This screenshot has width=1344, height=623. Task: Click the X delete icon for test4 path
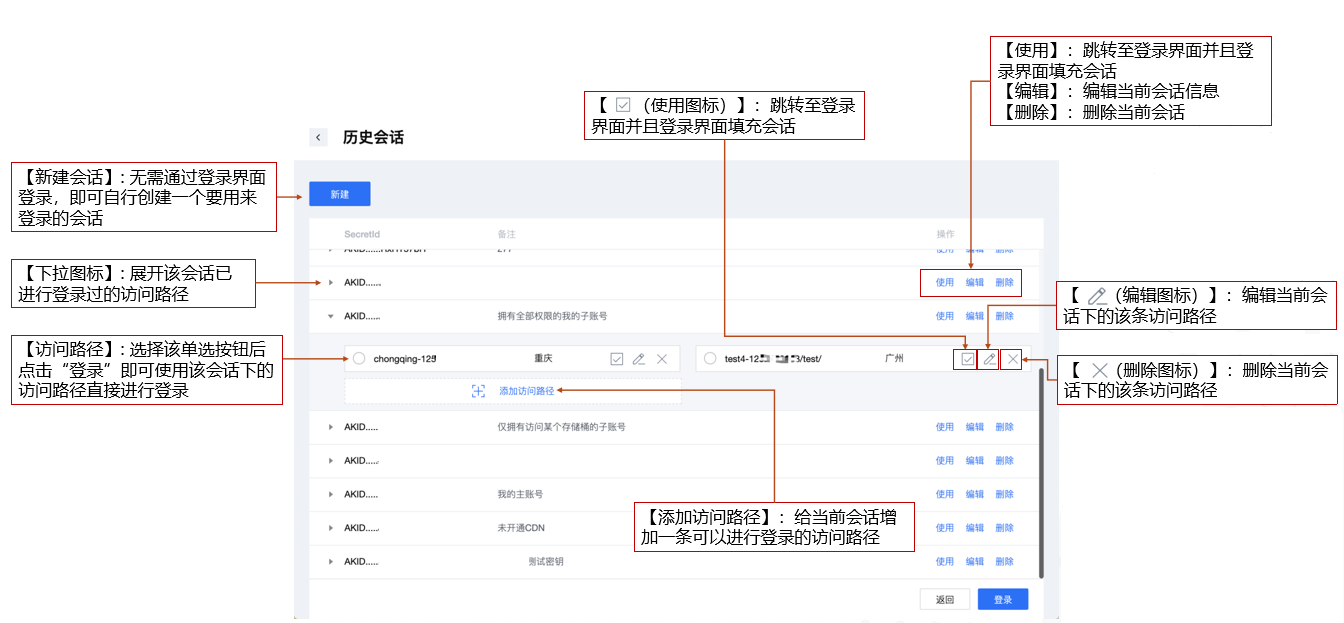pos(1012,359)
